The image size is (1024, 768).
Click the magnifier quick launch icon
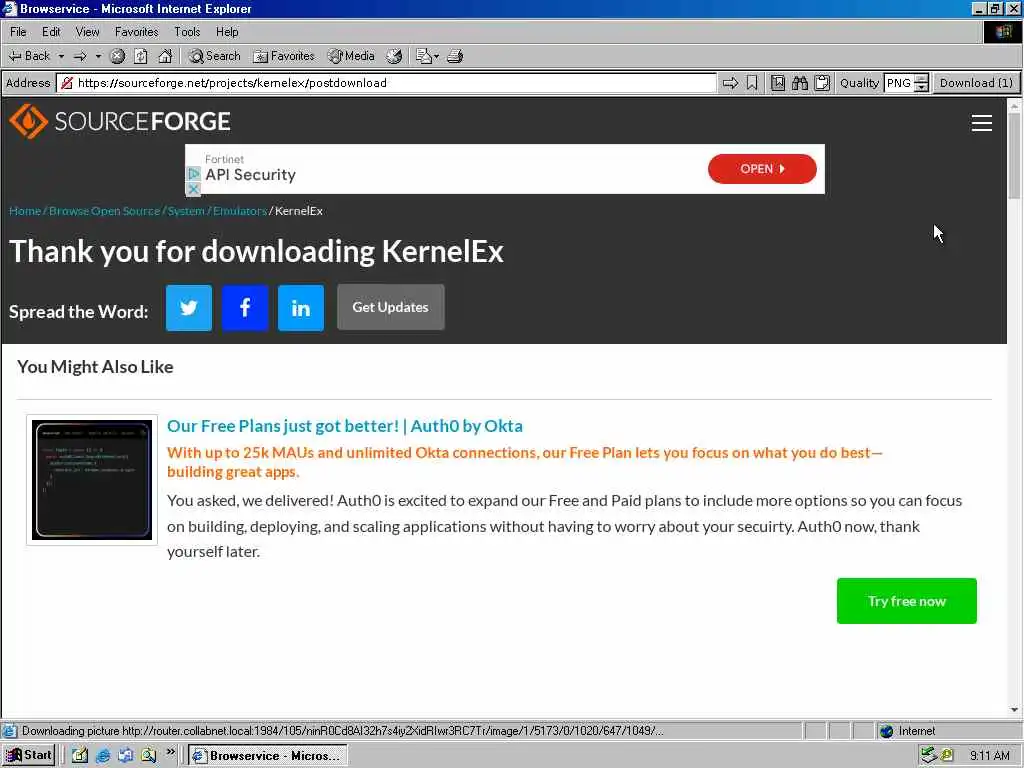pos(149,756)
